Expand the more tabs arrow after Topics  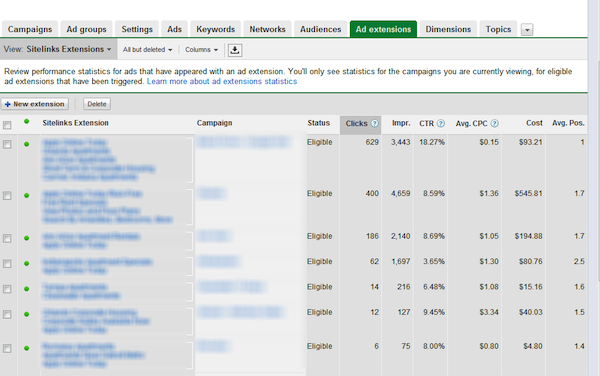coord(527,29)
